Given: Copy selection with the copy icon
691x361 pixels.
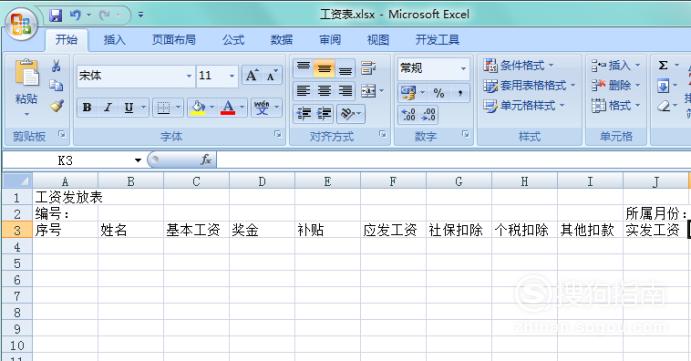Looking at the screenshot, I should click(x=56, y=86).
